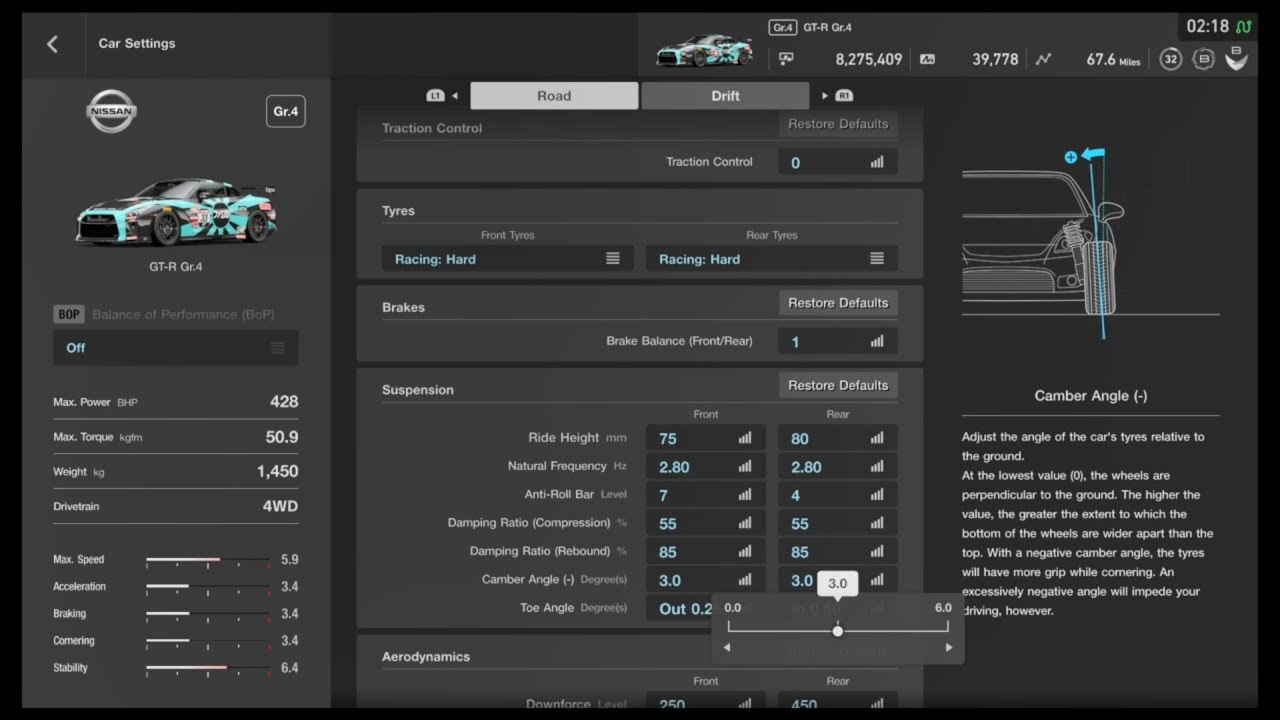Screen dimensions: 1280x720
Task: Click the collector level 32 badge
Action: (x=1171, y=60)
